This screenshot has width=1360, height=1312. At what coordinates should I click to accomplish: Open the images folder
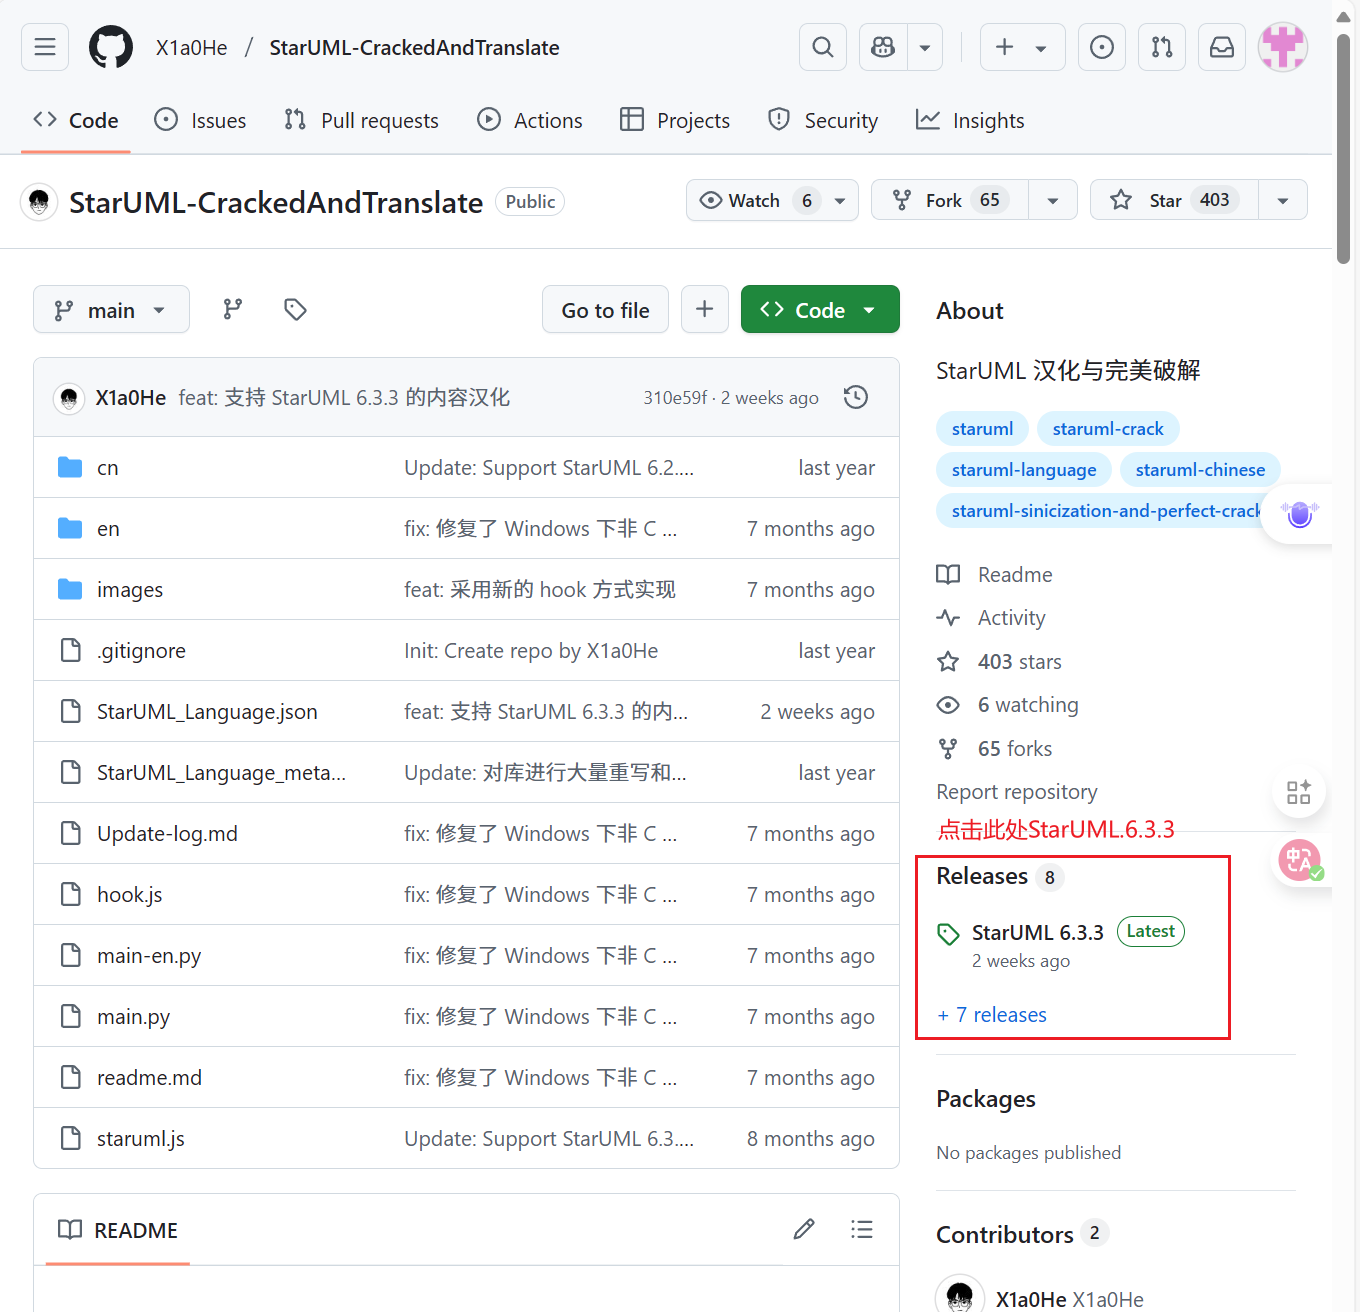click(130, 590)
